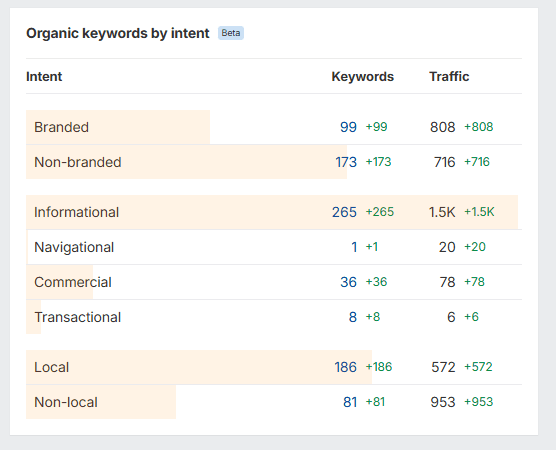Image resolution: width=556 pixels, height=450 pixels.
Task: Click the +265 Informational keywords change
Action: (x=380, y=212)
